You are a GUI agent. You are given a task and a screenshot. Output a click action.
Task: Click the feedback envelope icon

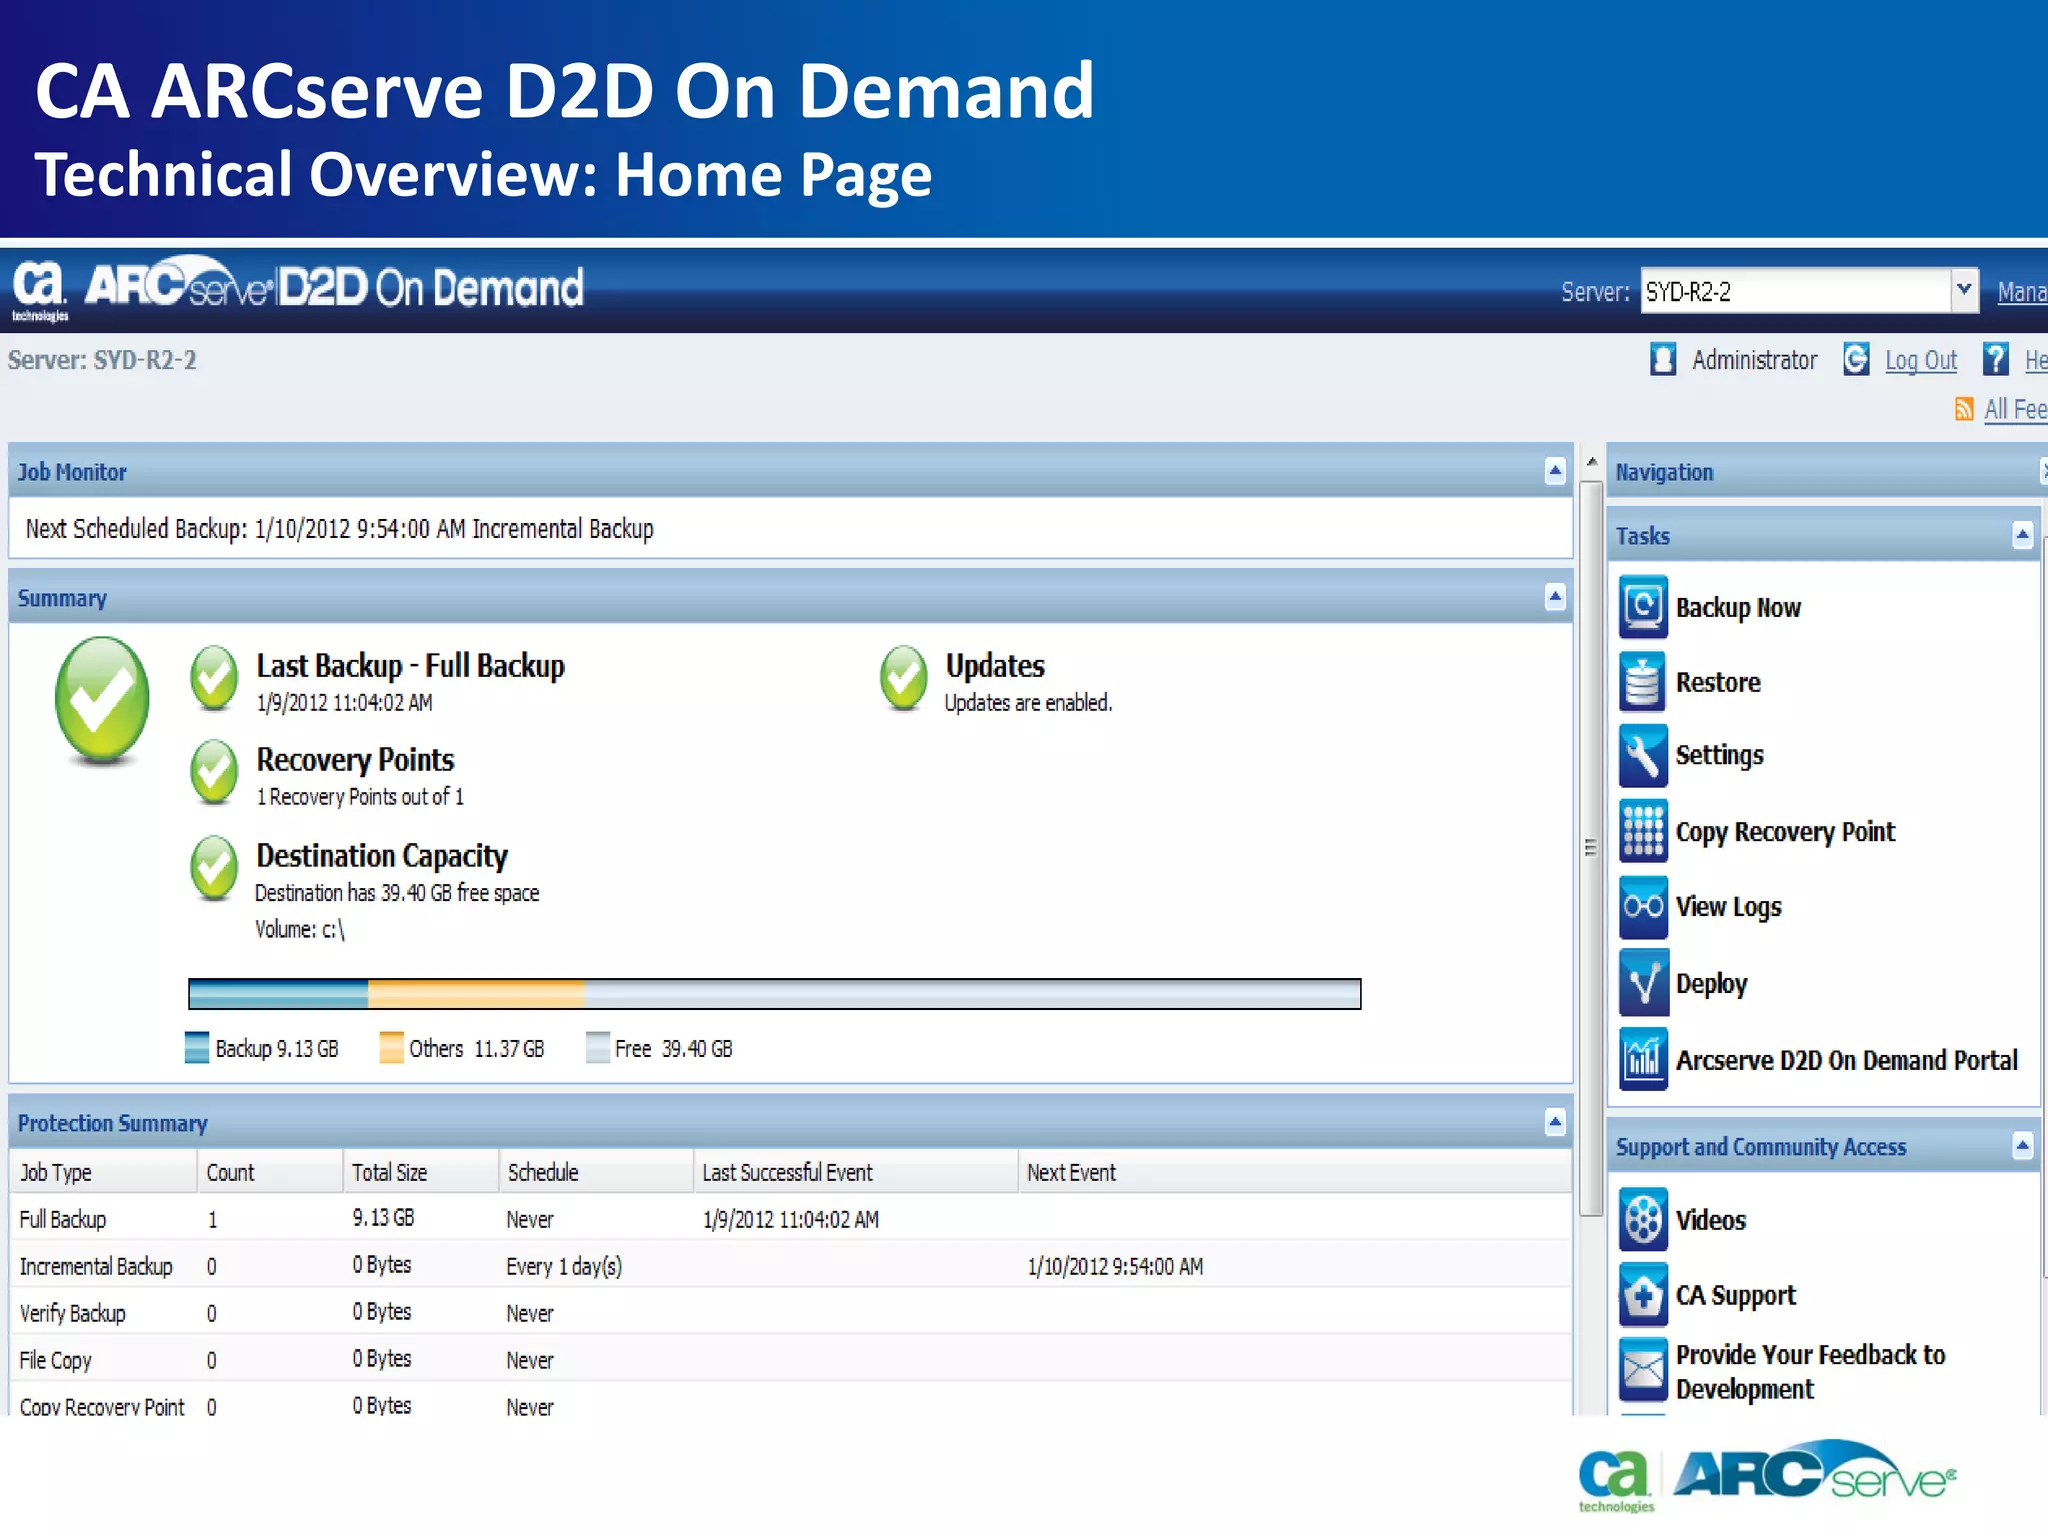pyautogui.click(x=1643, y=1371)
